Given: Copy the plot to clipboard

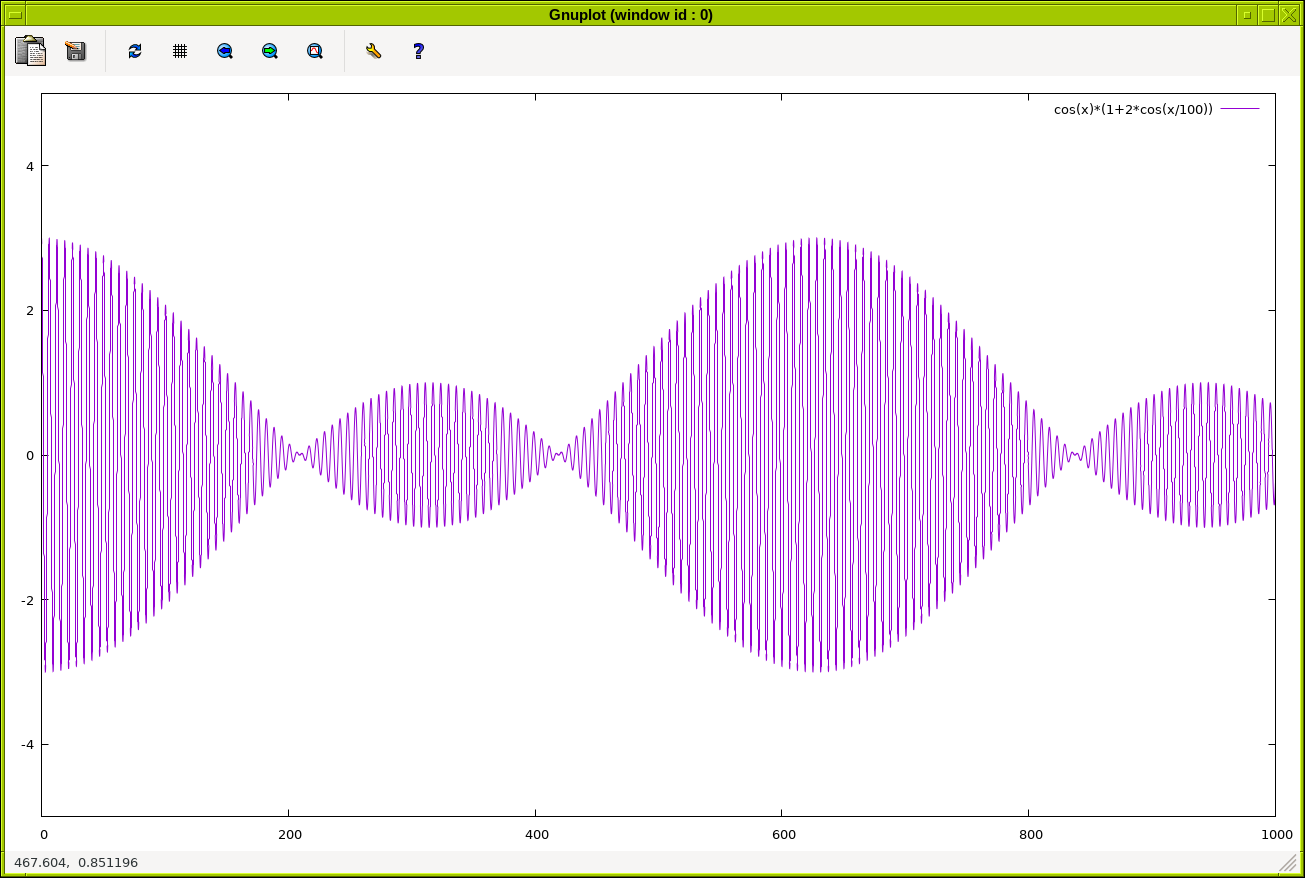Looking at the screenshot, I should 30,51.
